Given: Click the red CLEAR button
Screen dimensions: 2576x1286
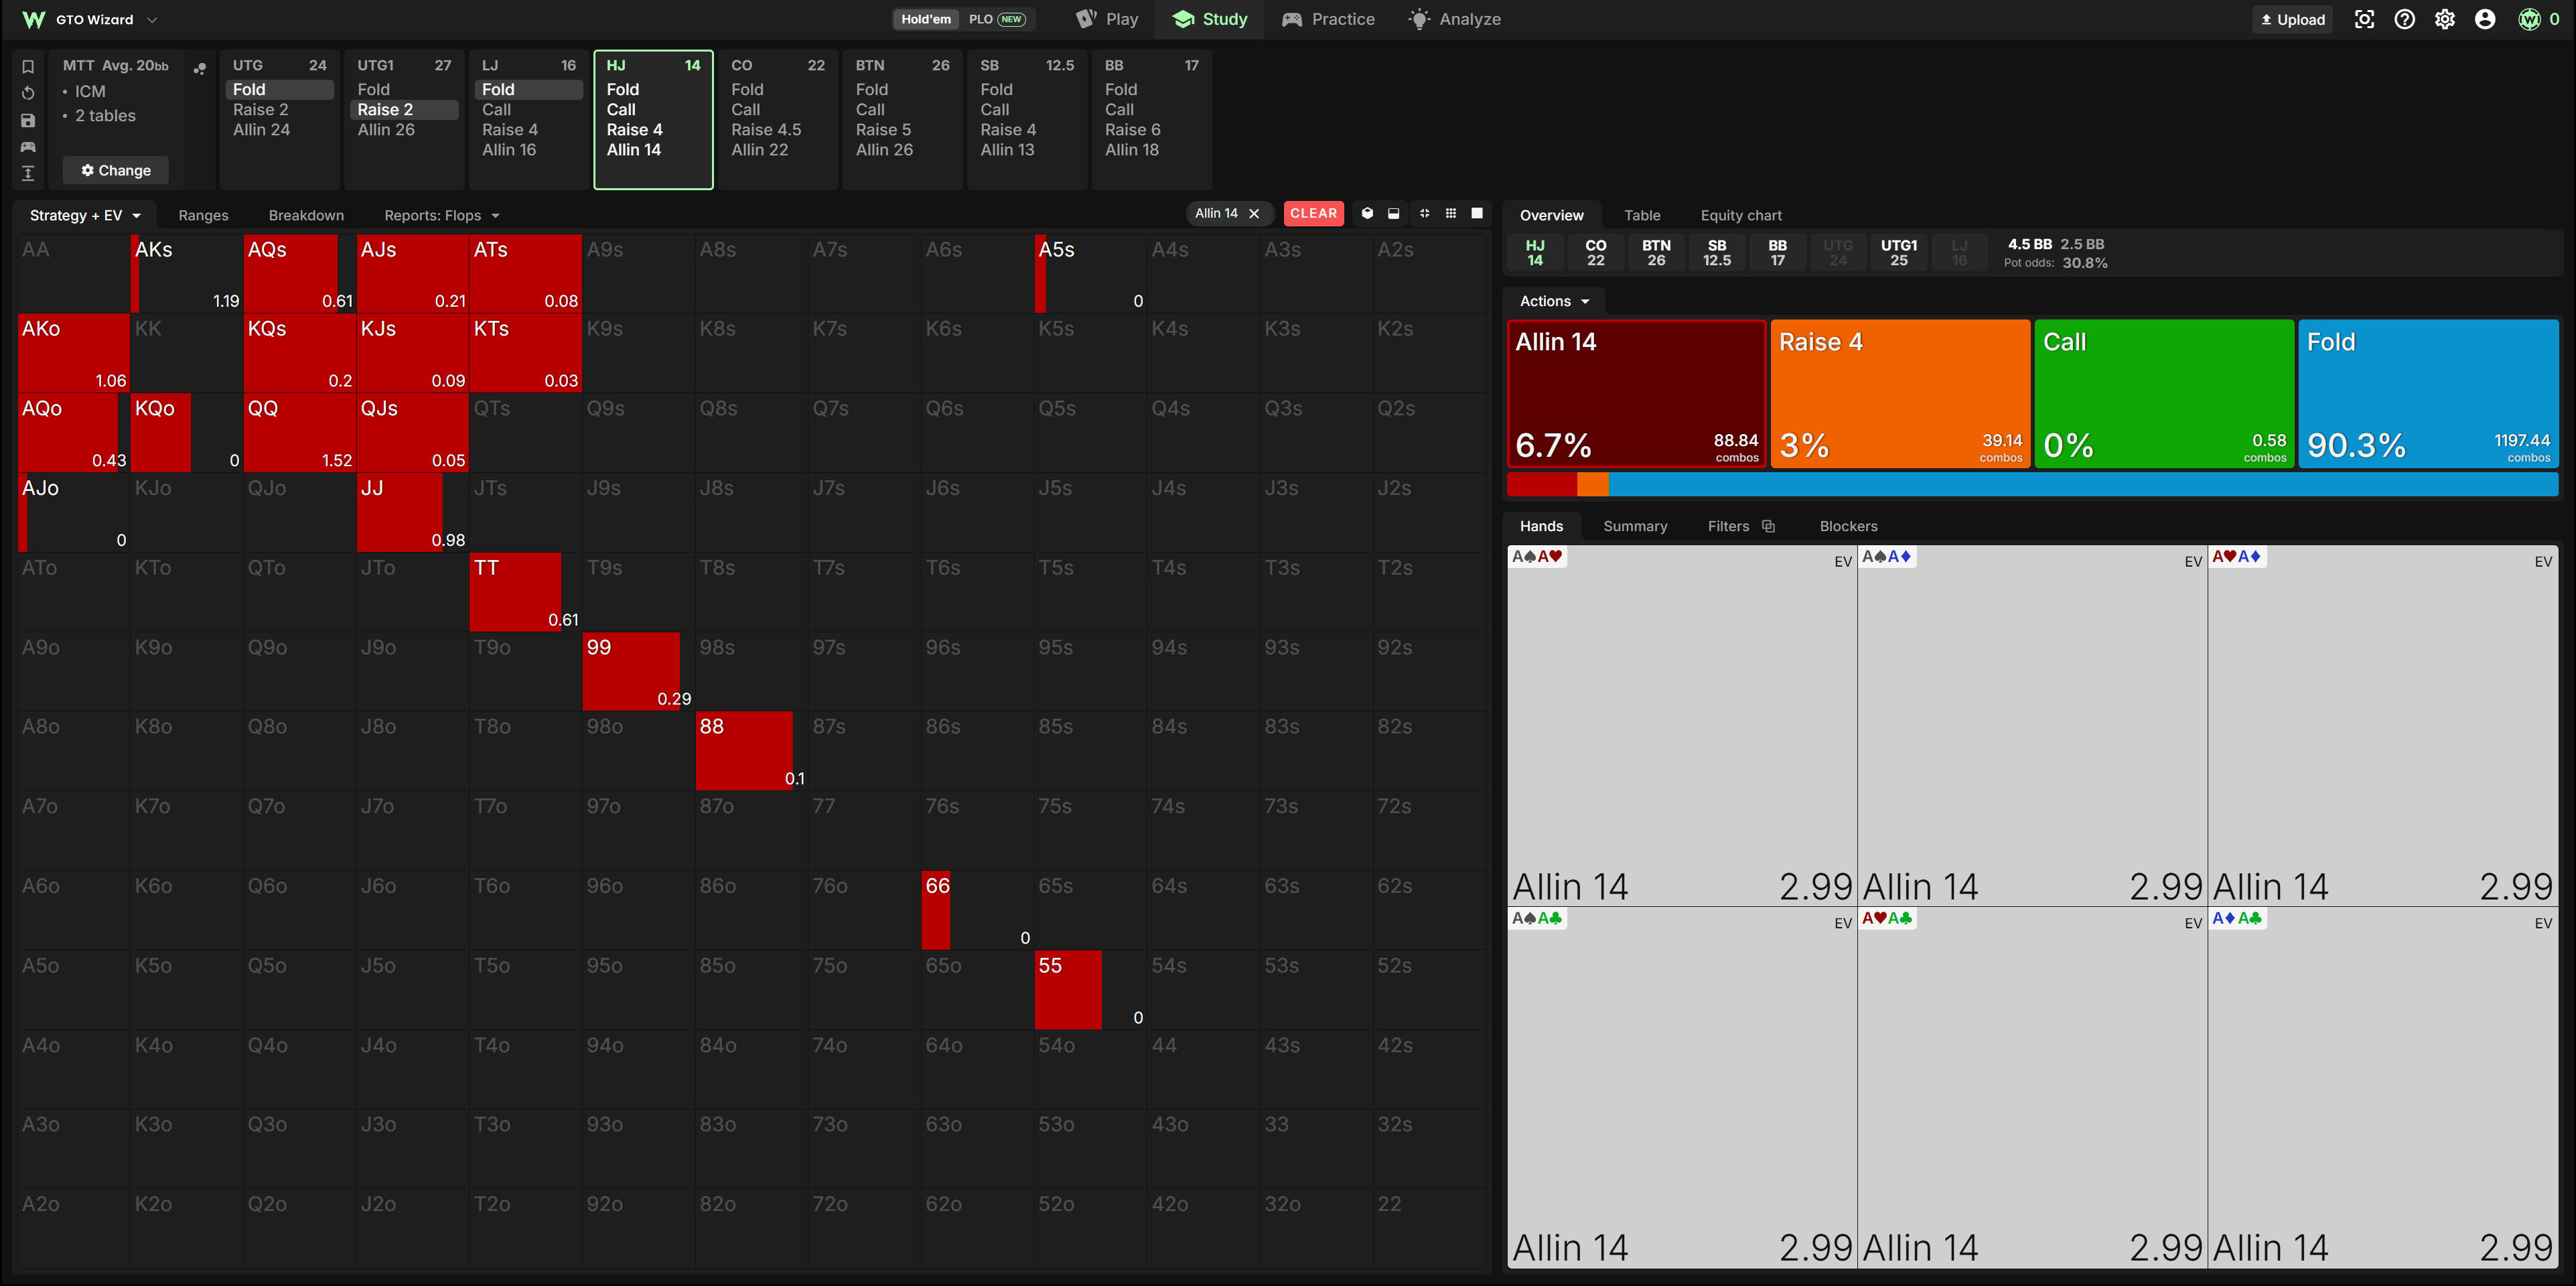Looking at the screenshot, I should click(1313, 213).
